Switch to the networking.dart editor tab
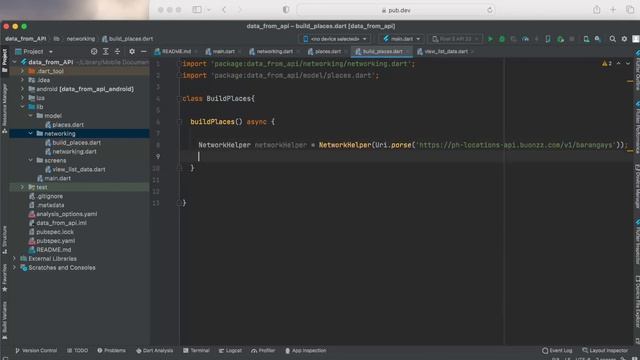This screenshot has width=640, height=360. tap(274, 51)
